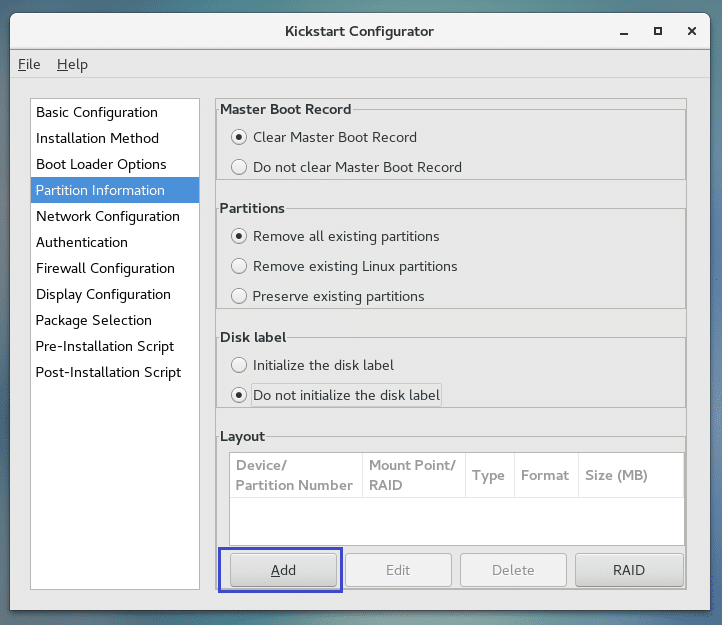Go to Installation Method section
The image size is (722, 625).
[x=97, y=138]
